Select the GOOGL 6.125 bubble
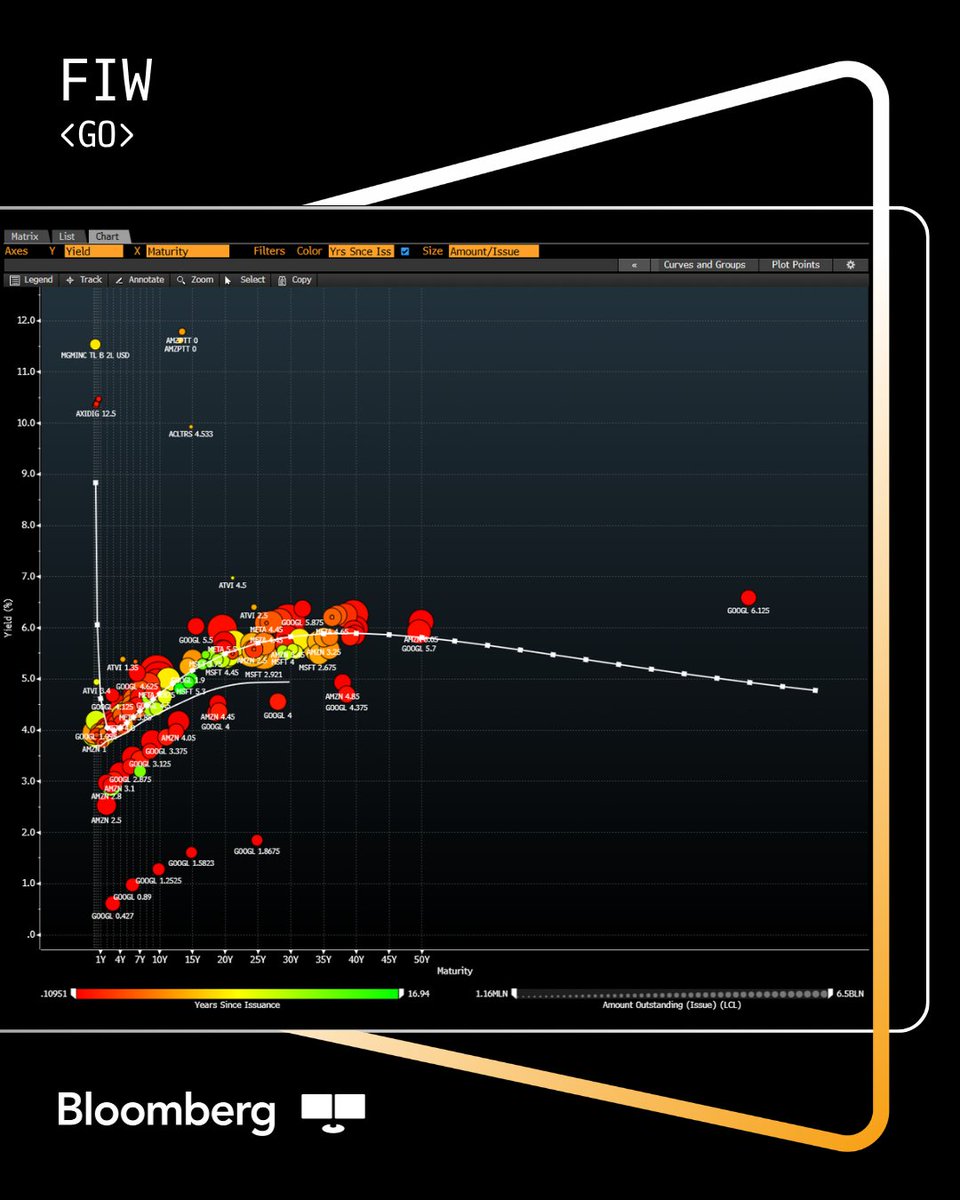The width and height of the screenshot is (960, 1200). point(748,597)
